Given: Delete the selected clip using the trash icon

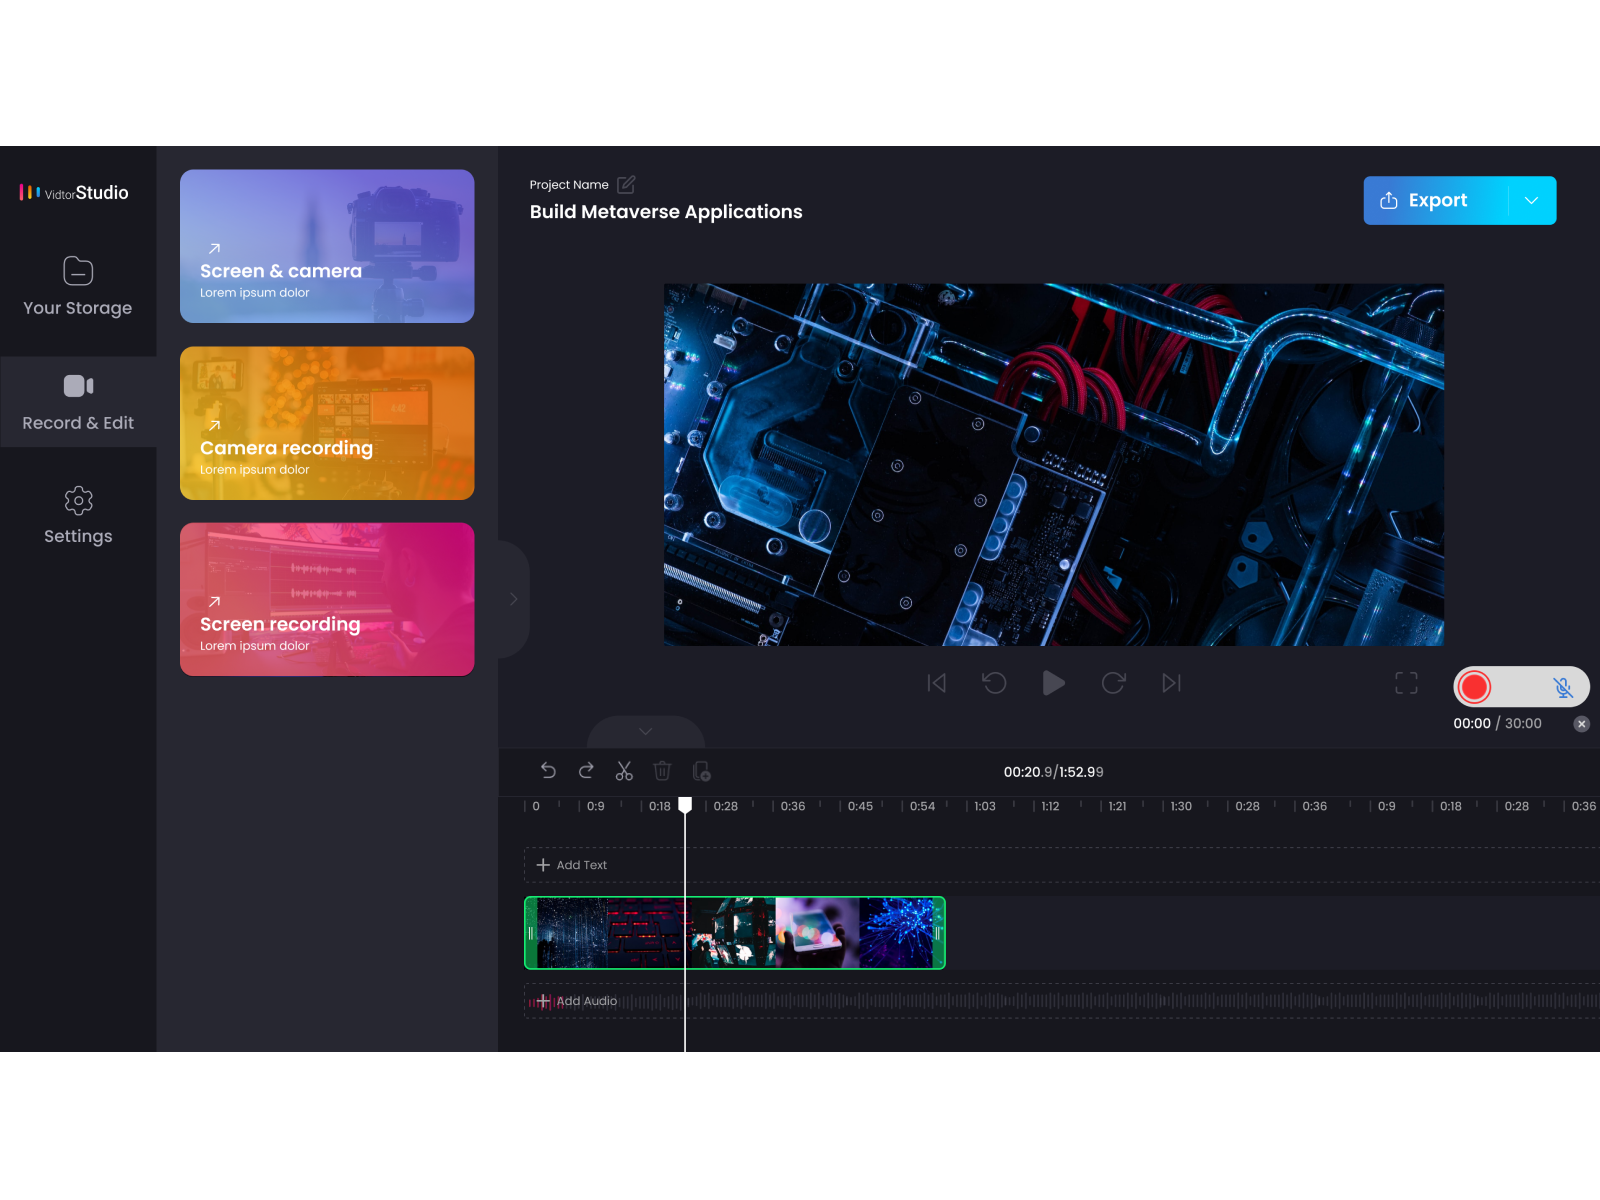Looking at the screenshot, I should pos(662,771).
